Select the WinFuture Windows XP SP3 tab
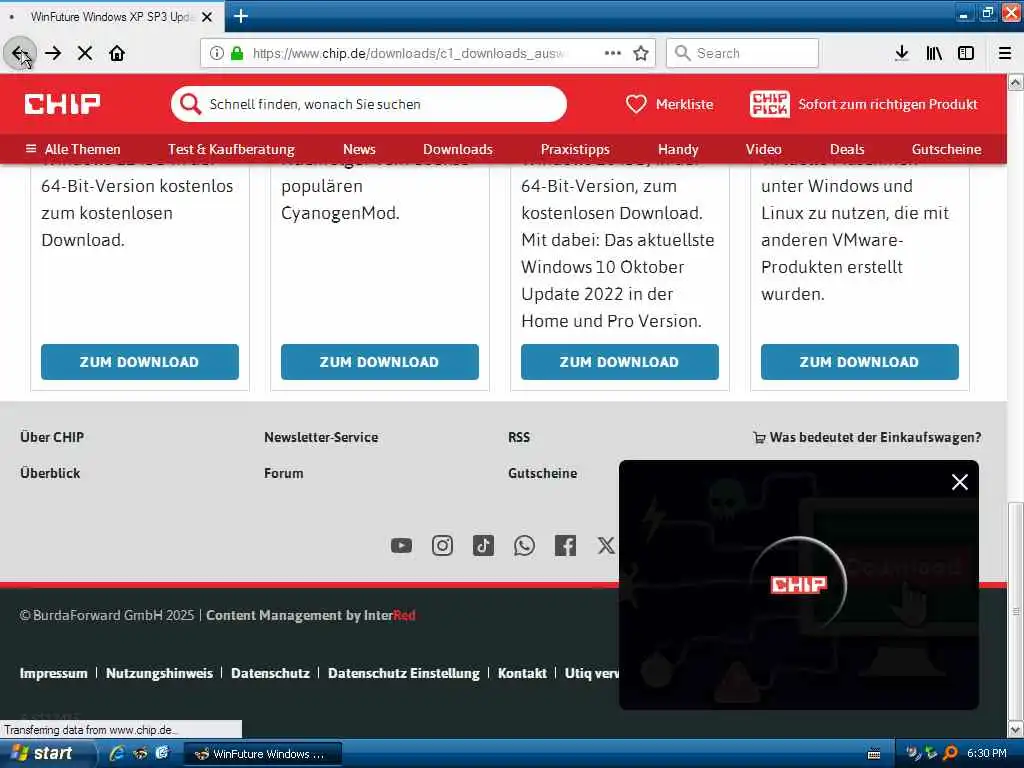Screen dimensions: 1024x768 [111, 17]
